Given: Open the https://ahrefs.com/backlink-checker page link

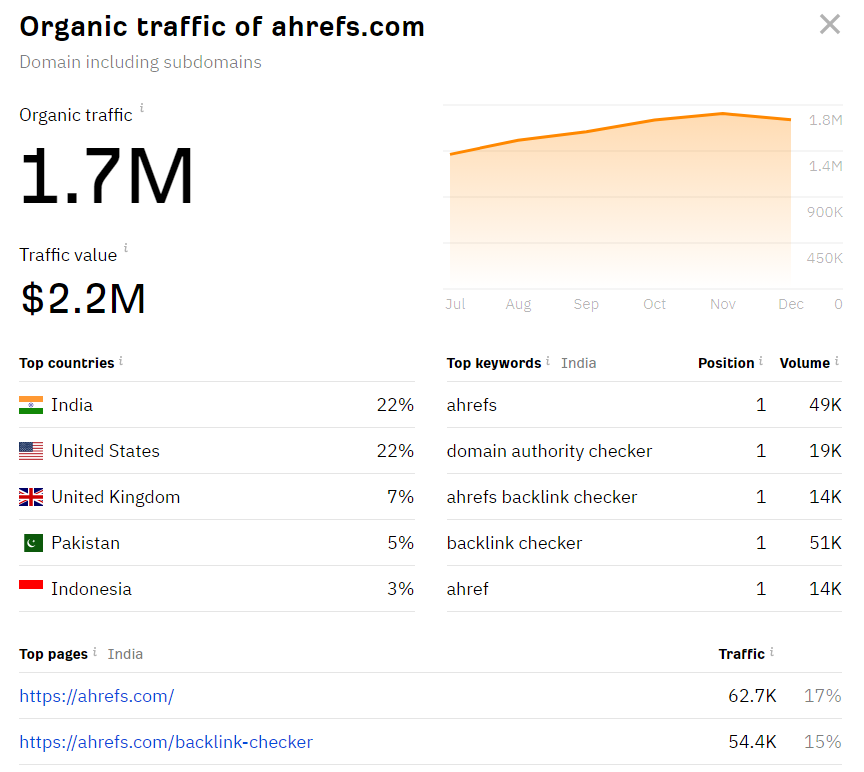Looking at the screenshot, I should coord(168,742).
